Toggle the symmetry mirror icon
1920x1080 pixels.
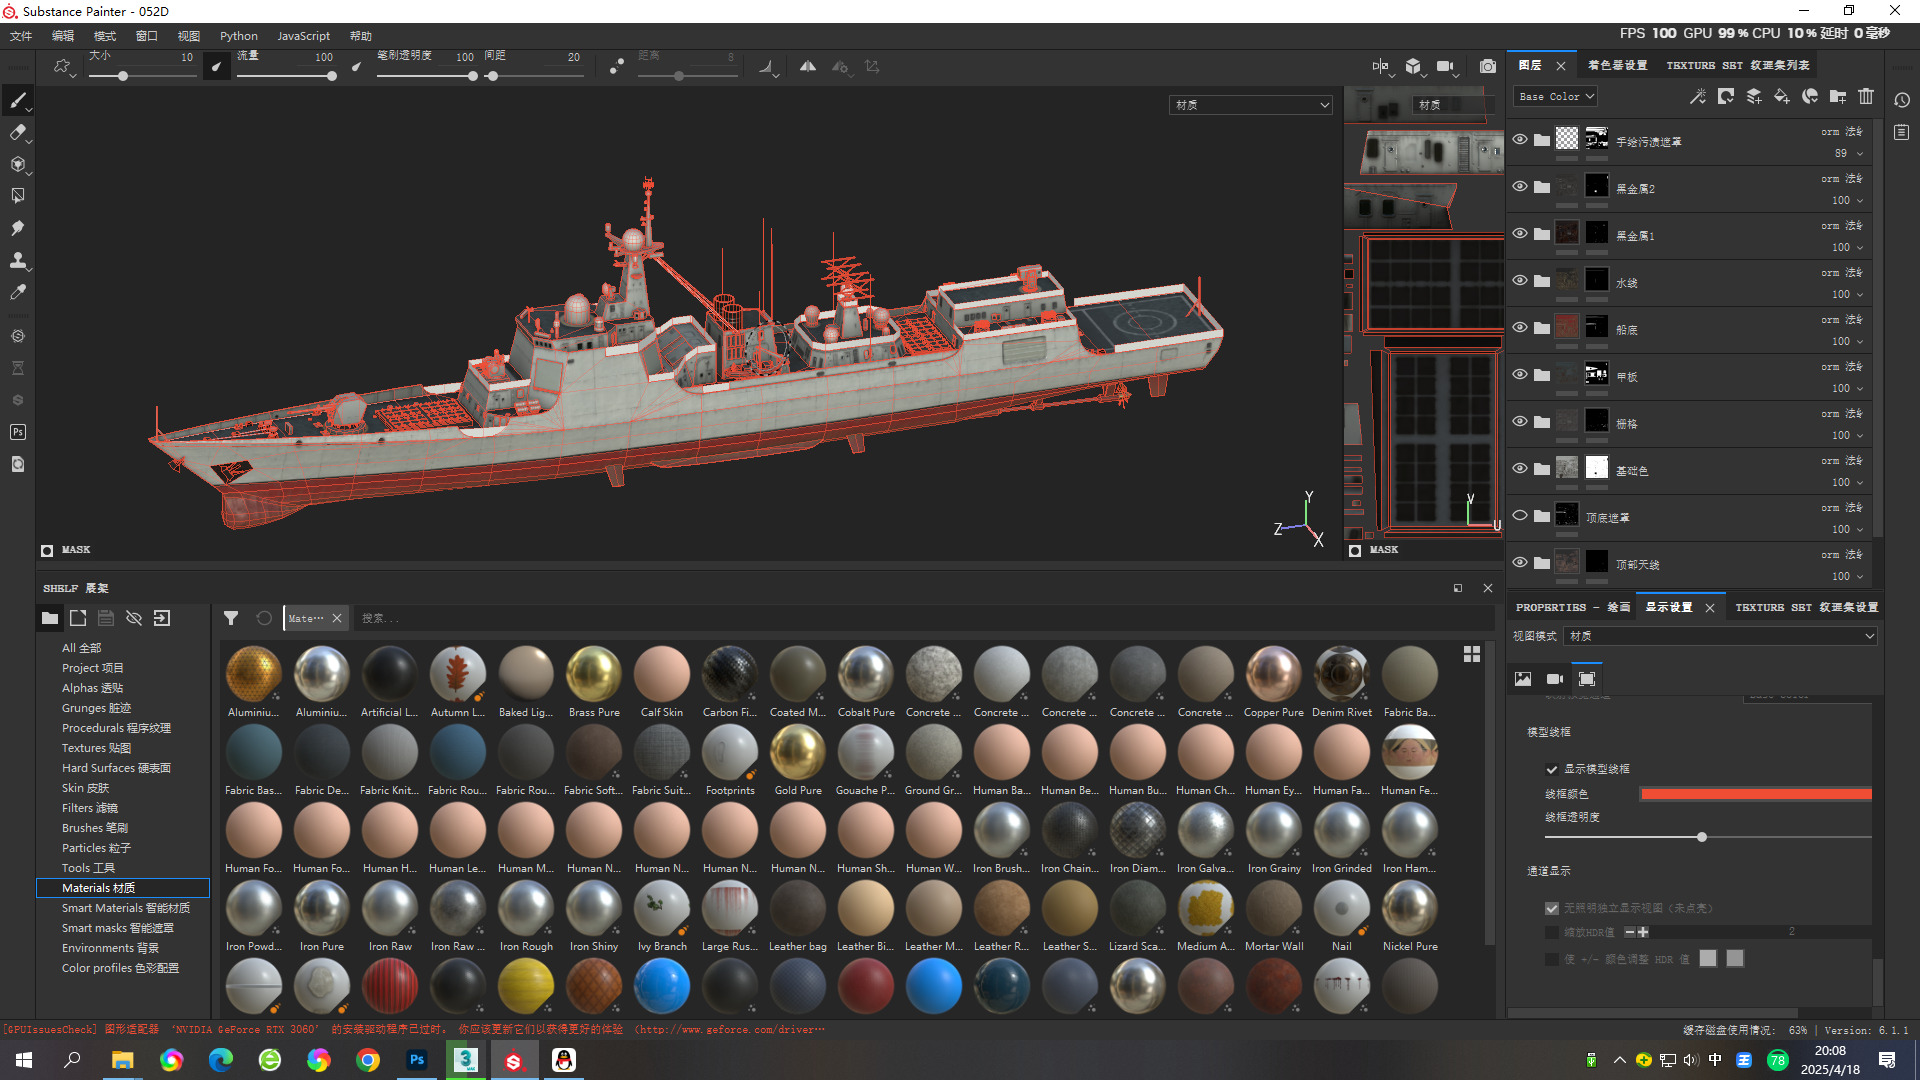coord(808,67)
